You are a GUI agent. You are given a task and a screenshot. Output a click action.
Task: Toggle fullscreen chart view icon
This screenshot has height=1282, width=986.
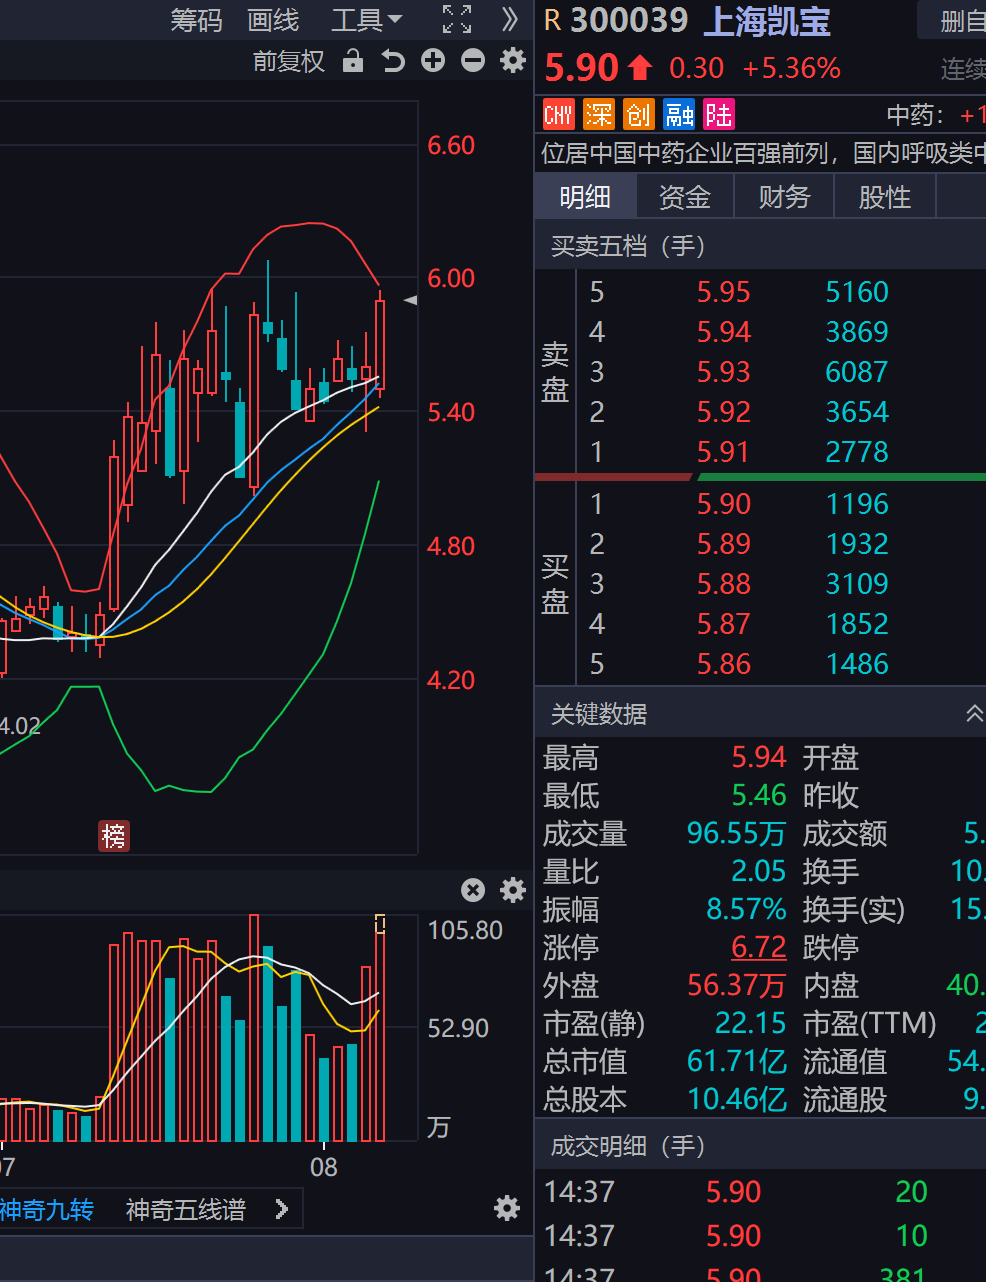[x=457, y=19]
